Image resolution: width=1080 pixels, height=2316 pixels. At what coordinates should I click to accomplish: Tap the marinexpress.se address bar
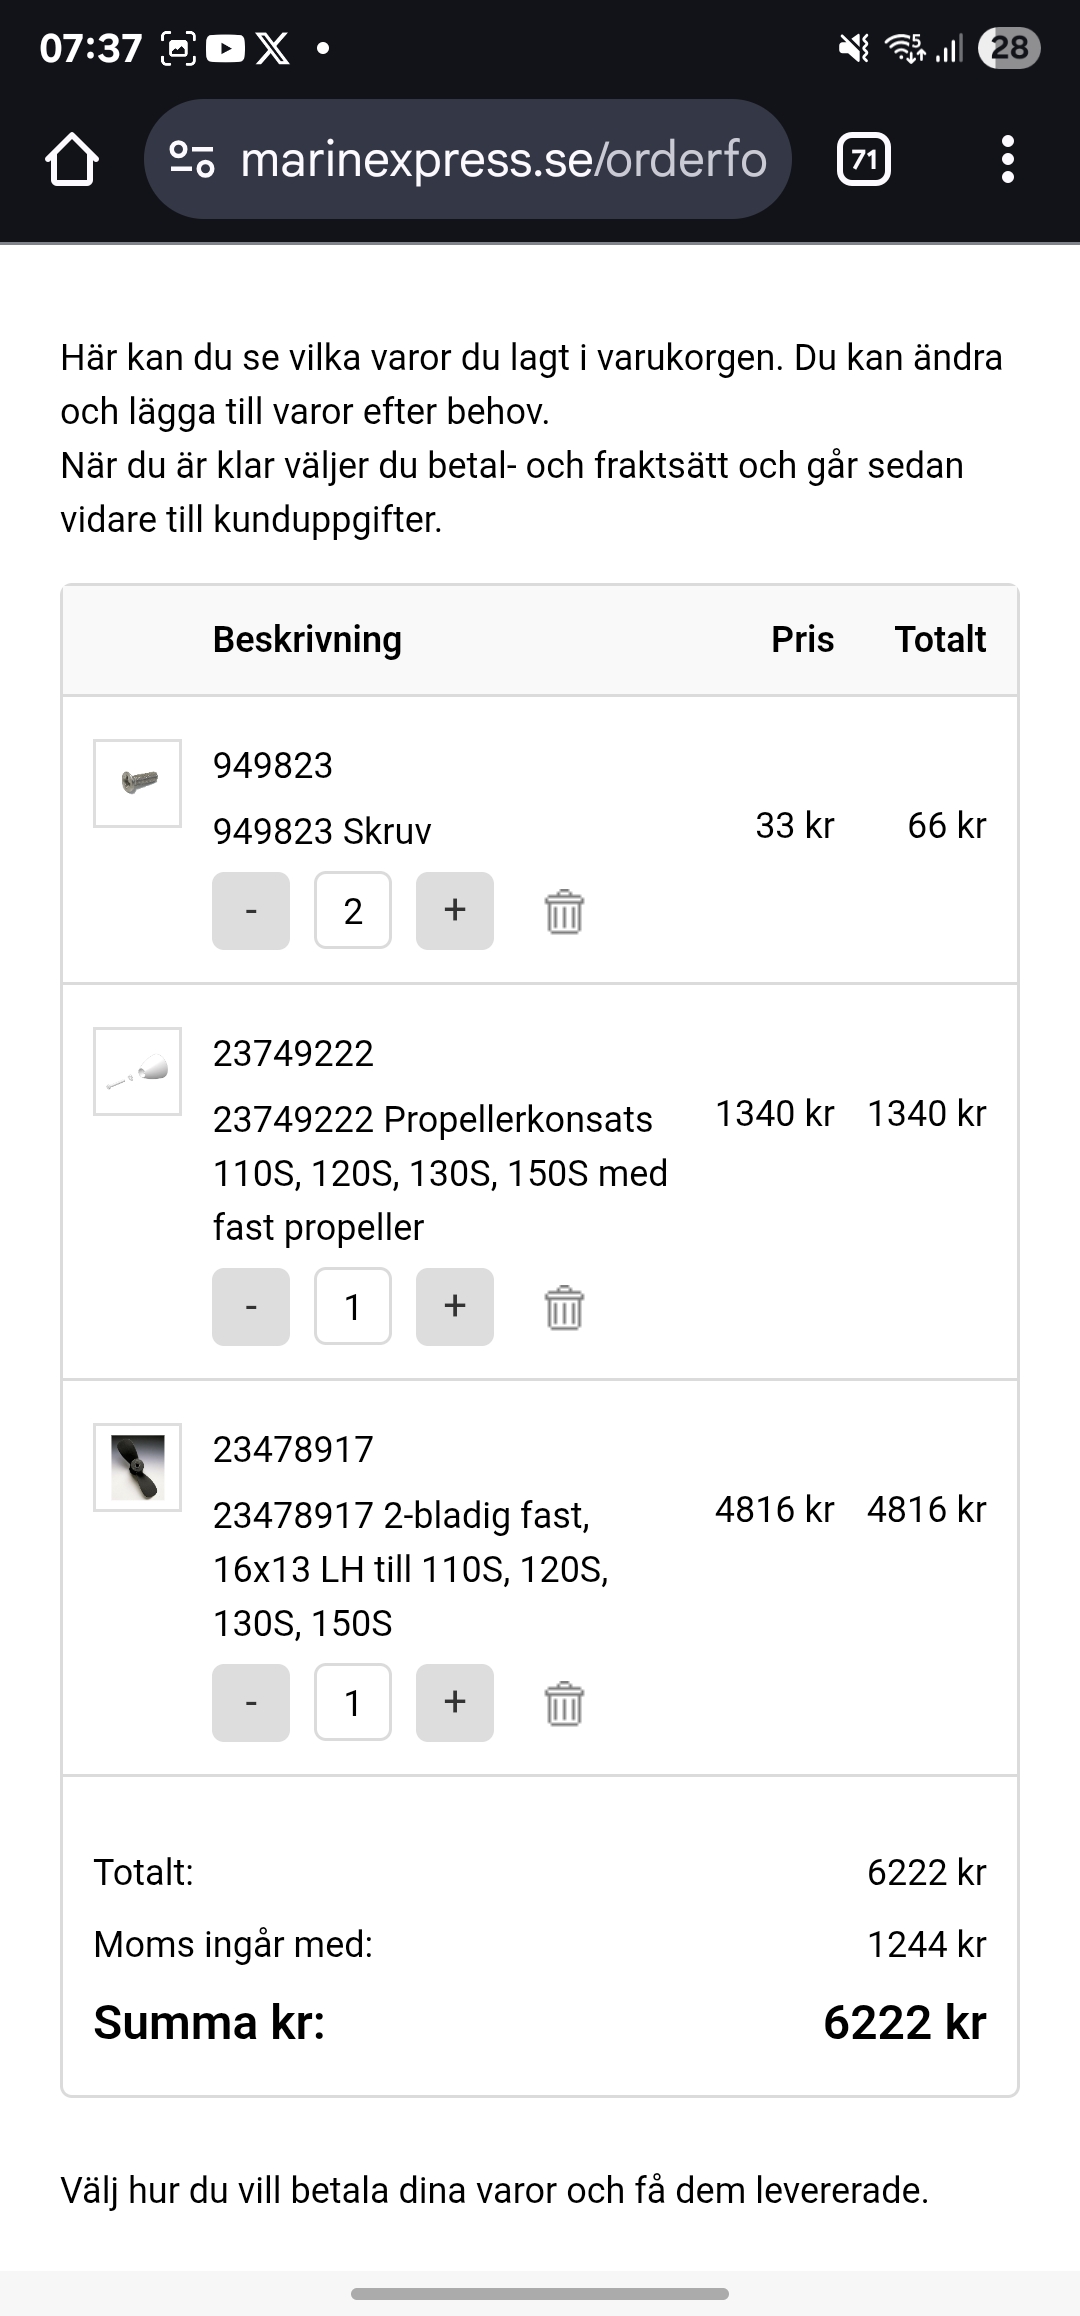pyautogui.click(x=500, y=160)
